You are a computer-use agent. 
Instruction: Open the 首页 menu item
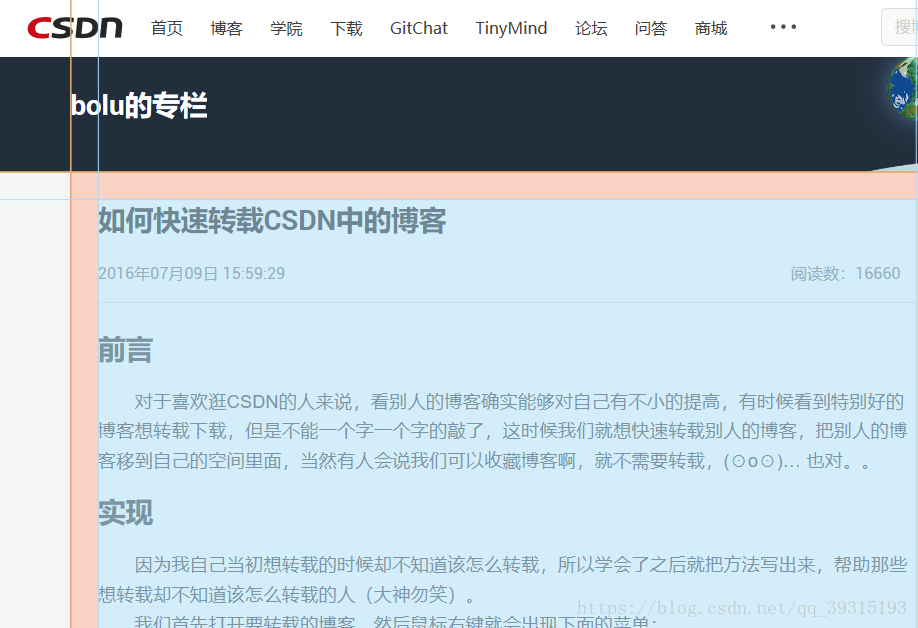[166, 29]
